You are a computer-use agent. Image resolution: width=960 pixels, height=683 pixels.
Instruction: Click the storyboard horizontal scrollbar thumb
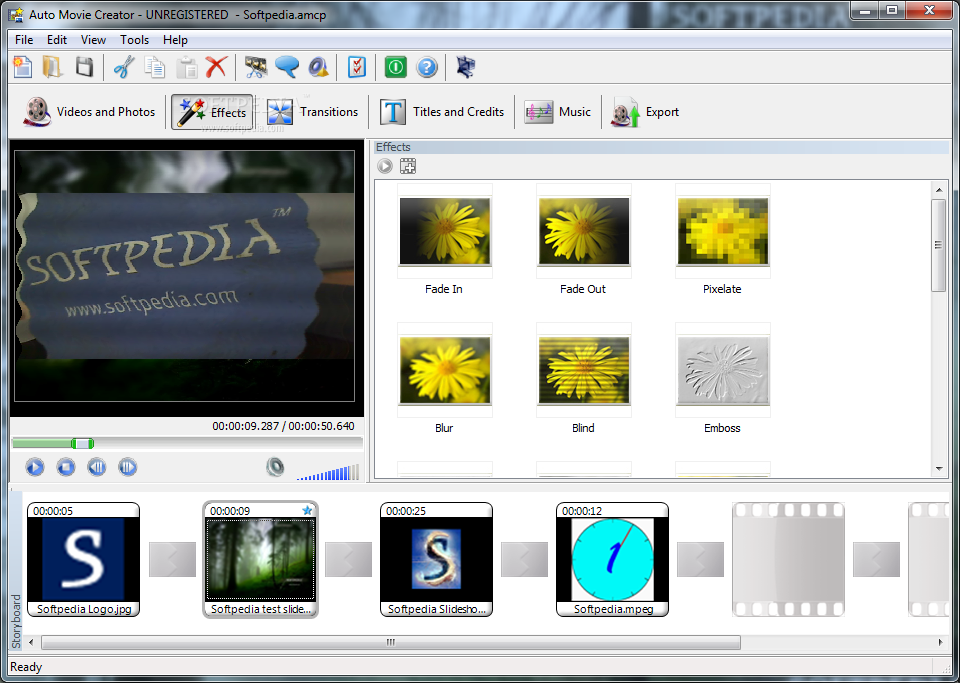(x=391, y=642)
